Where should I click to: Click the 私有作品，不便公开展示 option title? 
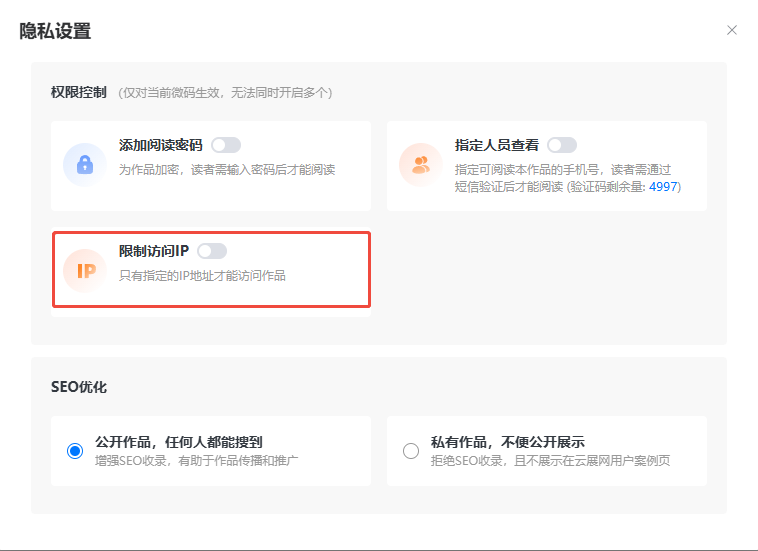coord(507,442)
